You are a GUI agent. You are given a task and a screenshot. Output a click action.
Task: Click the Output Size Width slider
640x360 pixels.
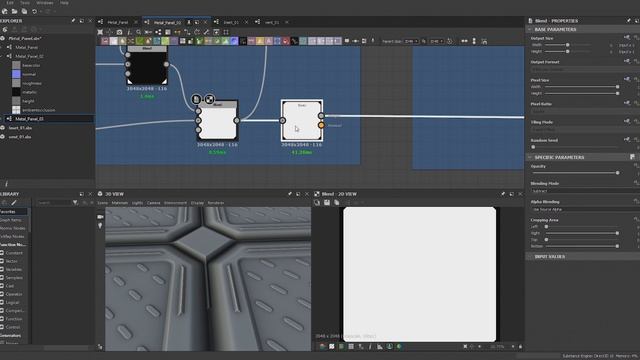pyautogui.click(x=568, y=45)
